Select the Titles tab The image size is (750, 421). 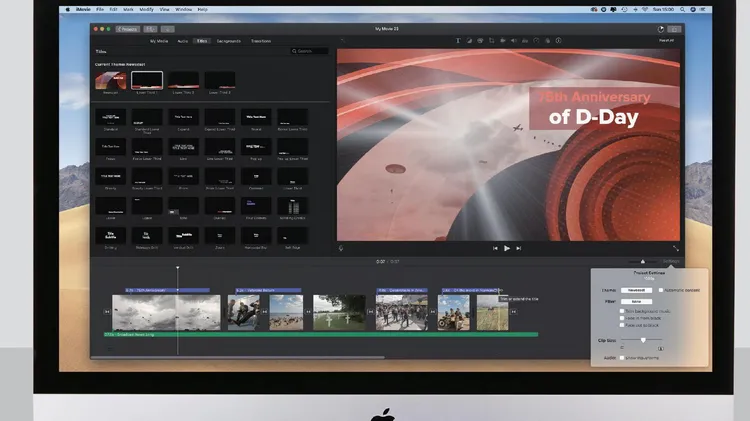[x=202, y=41]
